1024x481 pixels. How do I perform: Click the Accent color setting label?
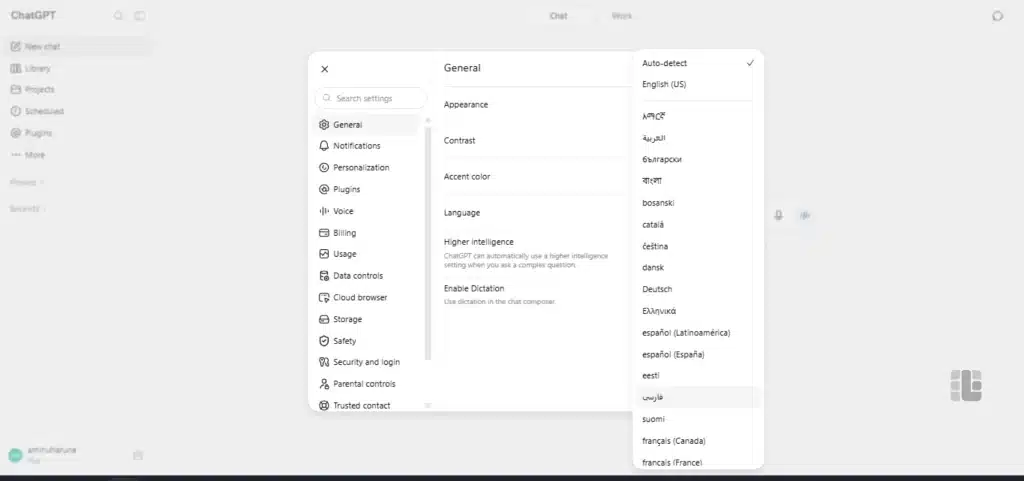point(467,177)
